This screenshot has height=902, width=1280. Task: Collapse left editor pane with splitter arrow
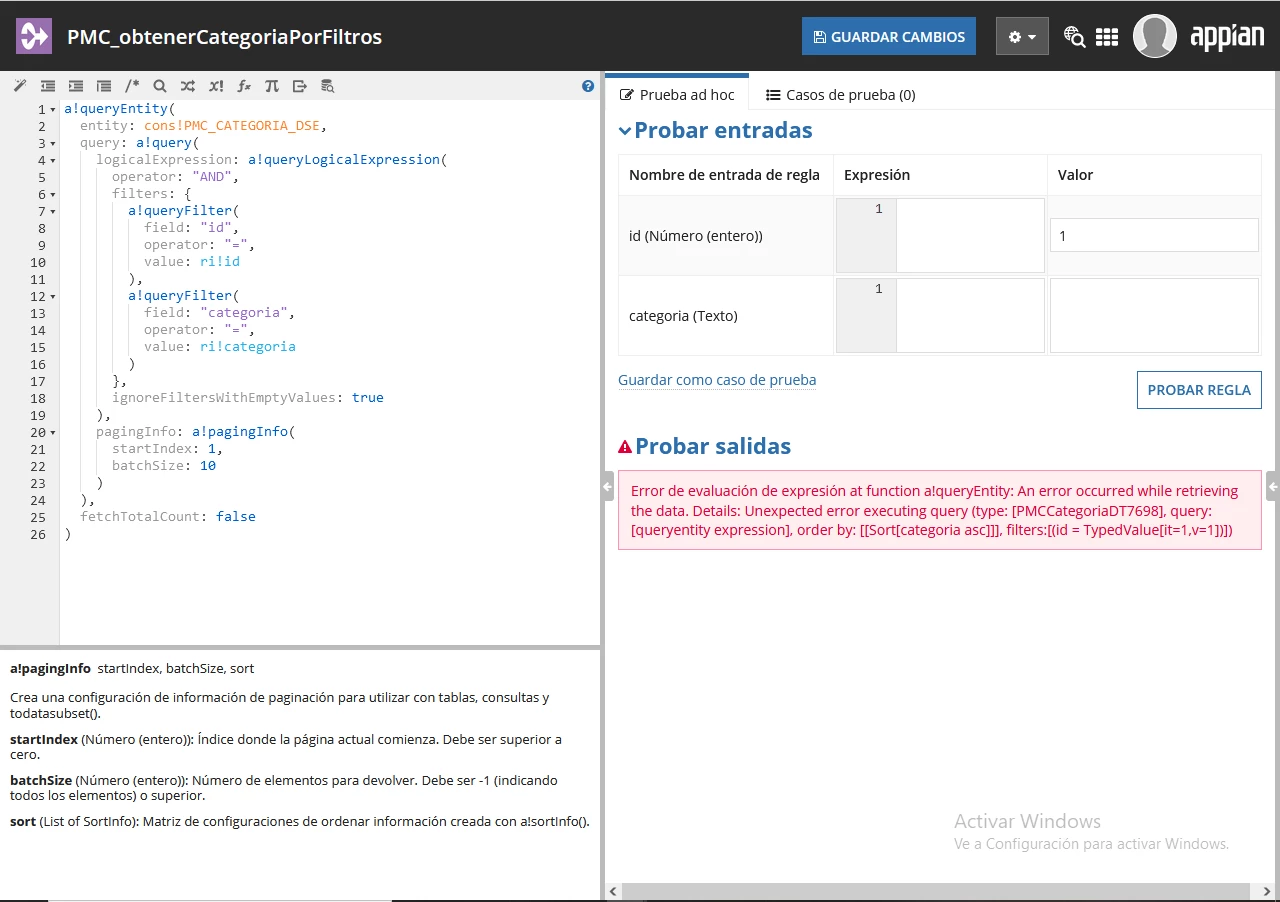(x=606, y=487)
